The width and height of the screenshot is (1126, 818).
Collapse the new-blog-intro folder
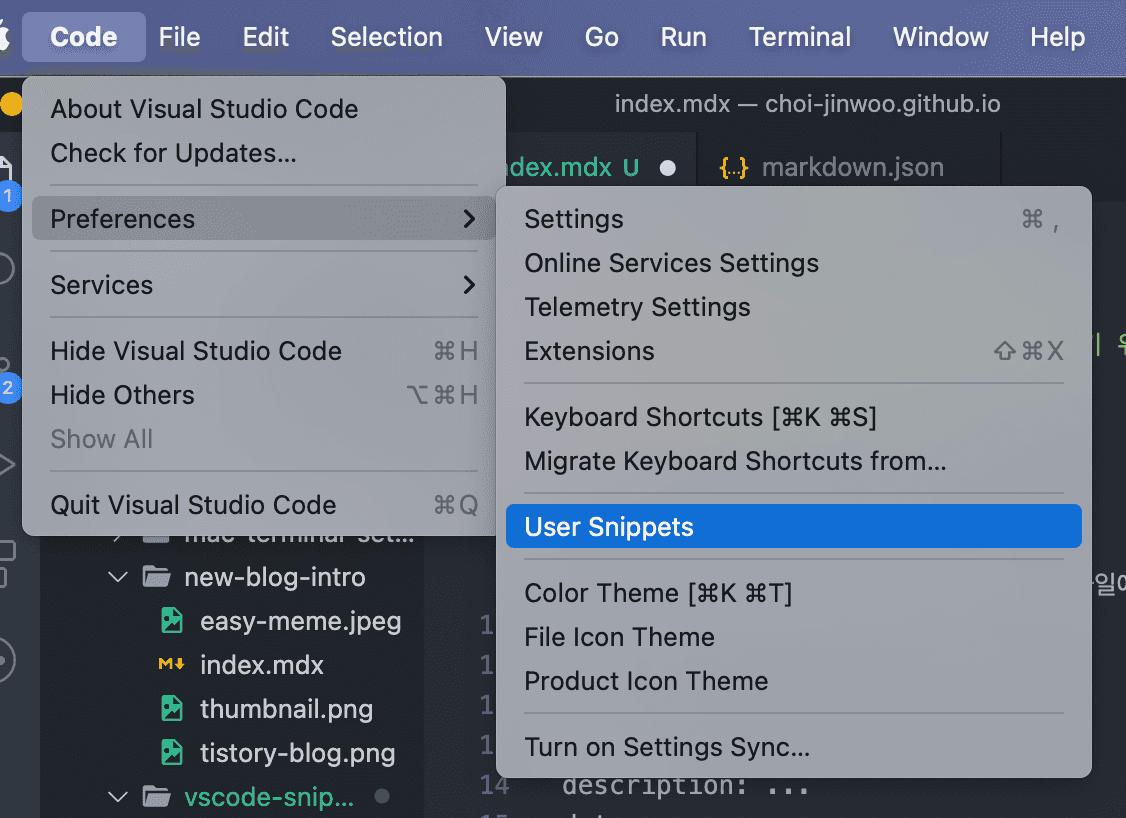click(117, 576)
